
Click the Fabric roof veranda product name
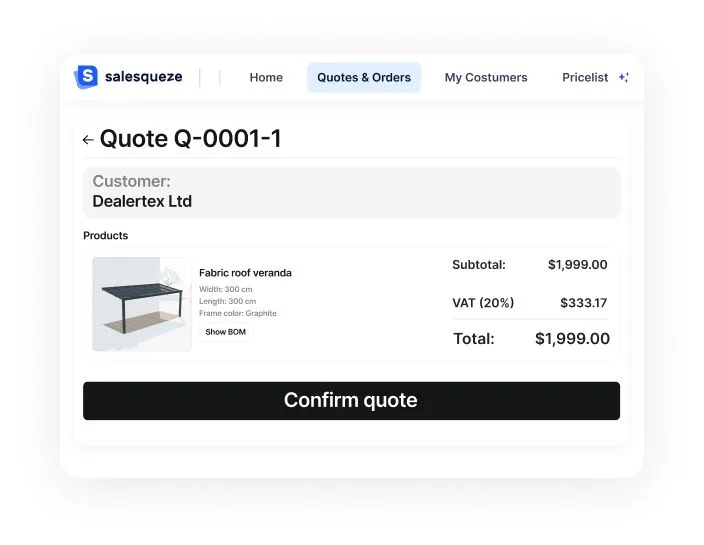245,273
